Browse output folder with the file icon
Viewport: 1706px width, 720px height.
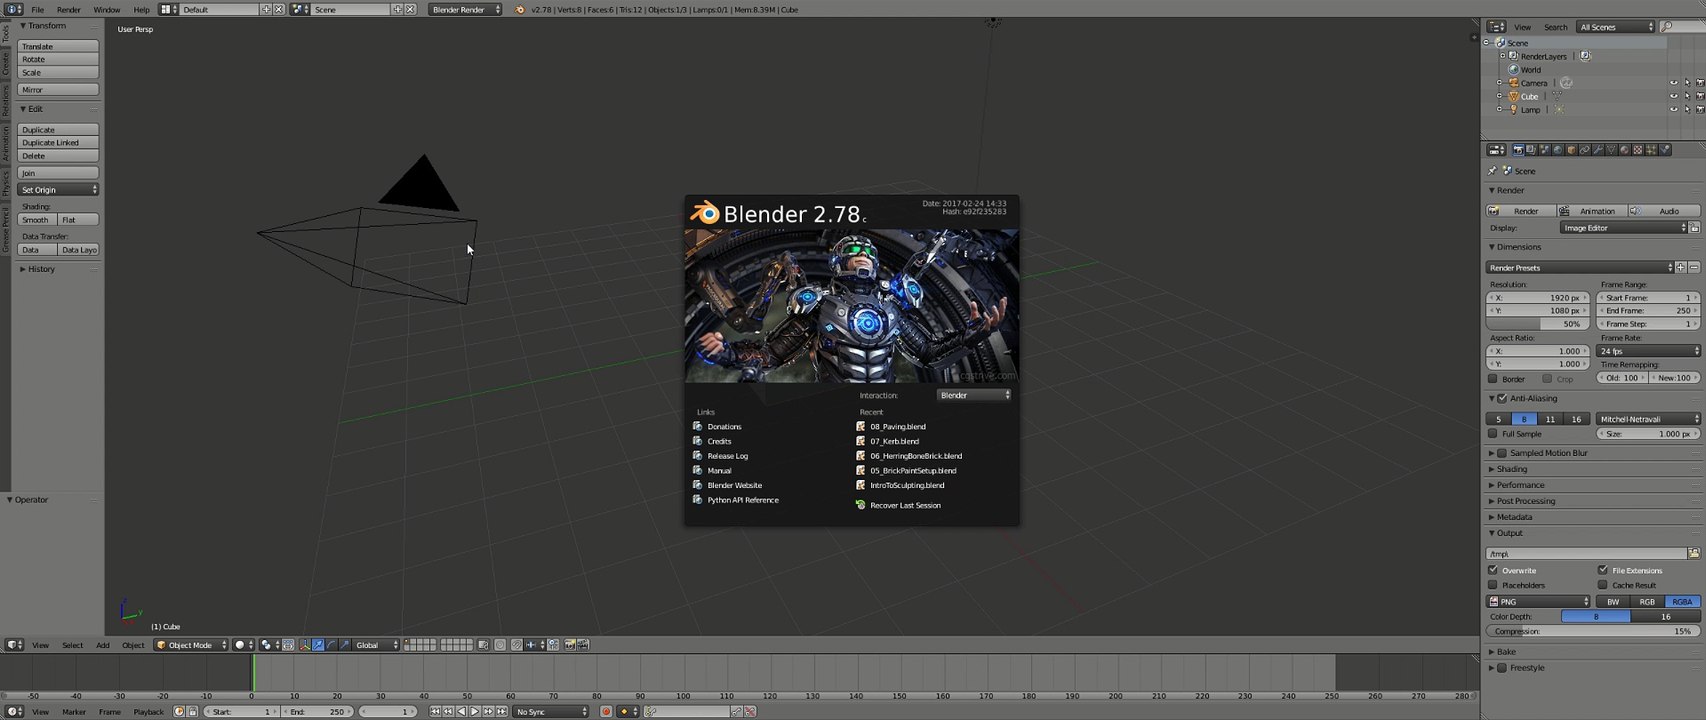(x=1693, y=553)
